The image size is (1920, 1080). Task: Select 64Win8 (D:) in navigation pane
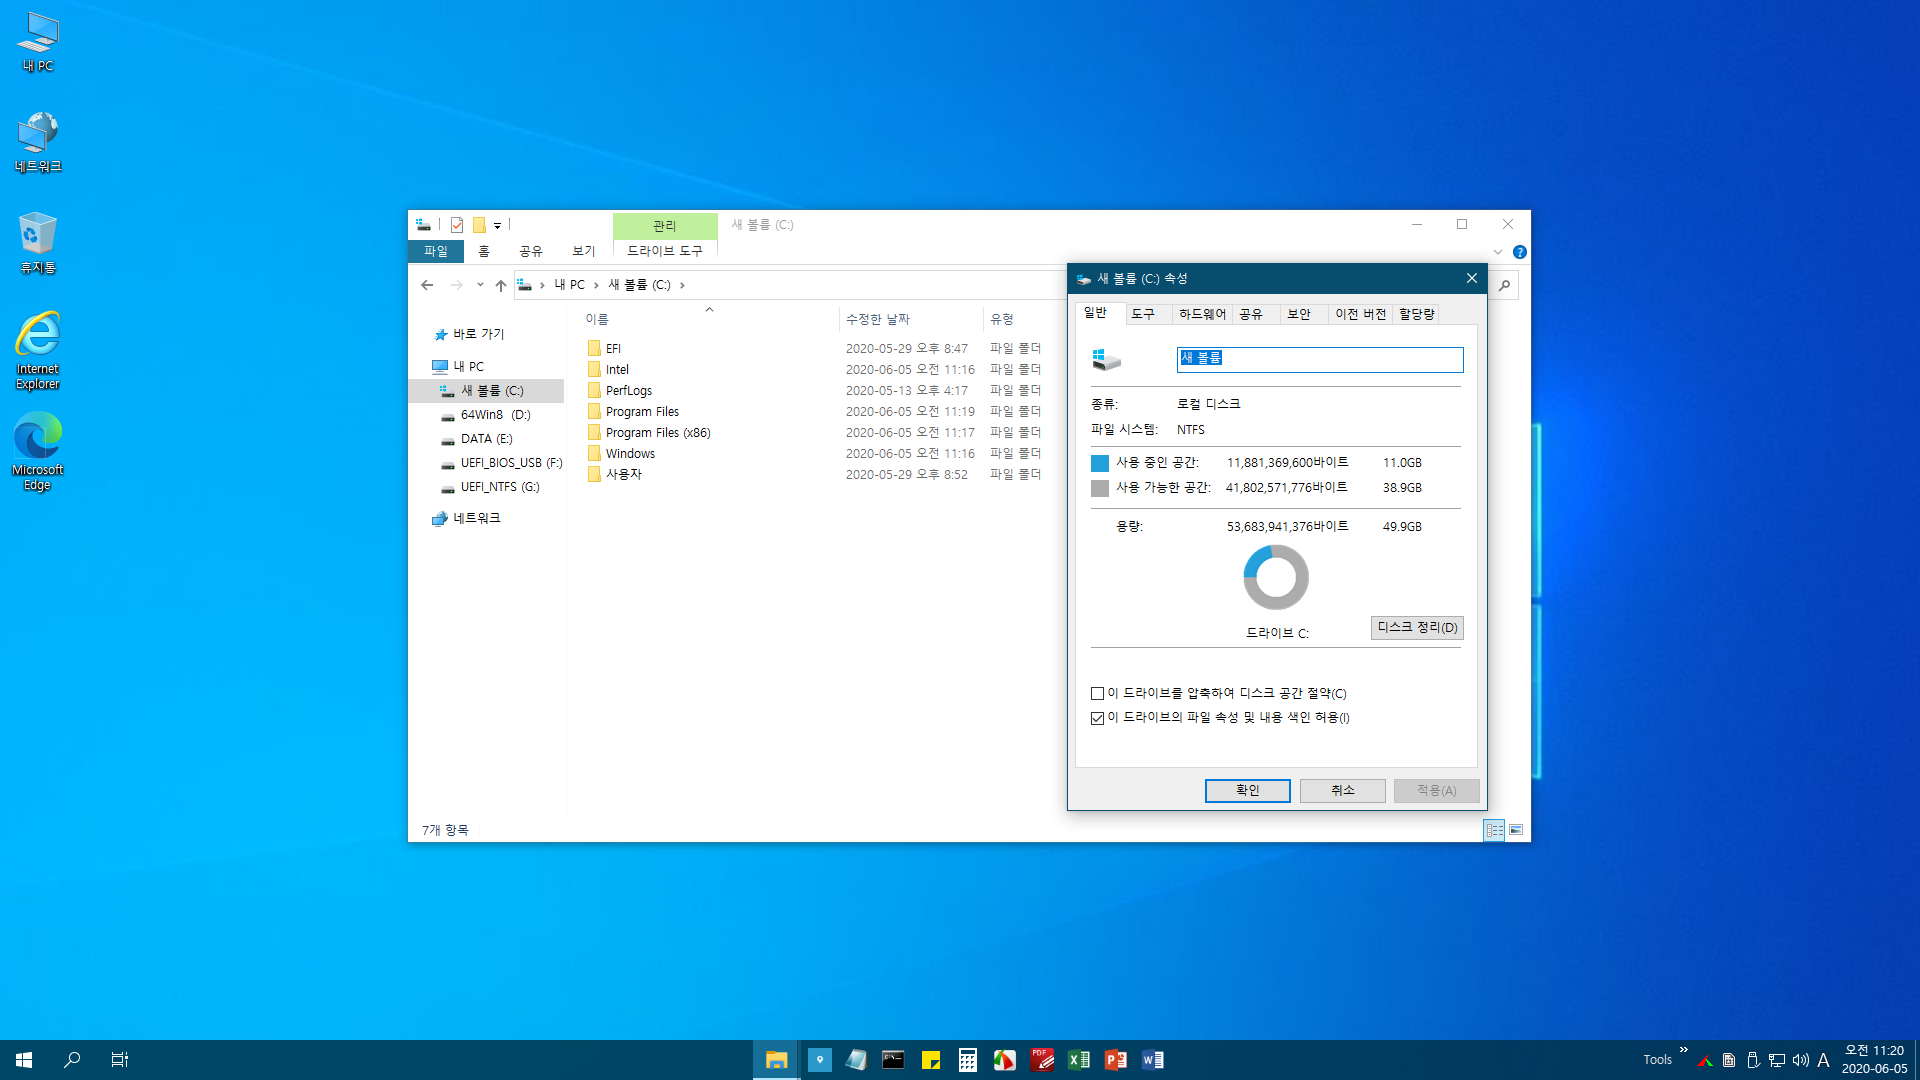coord(487,415)
